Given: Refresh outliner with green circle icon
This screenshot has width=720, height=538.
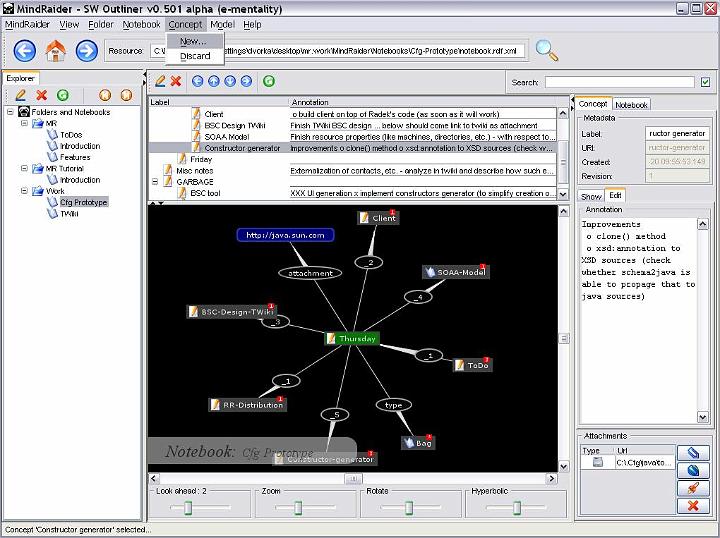Looking at the screenshot, I should click(x=269, y=81).
